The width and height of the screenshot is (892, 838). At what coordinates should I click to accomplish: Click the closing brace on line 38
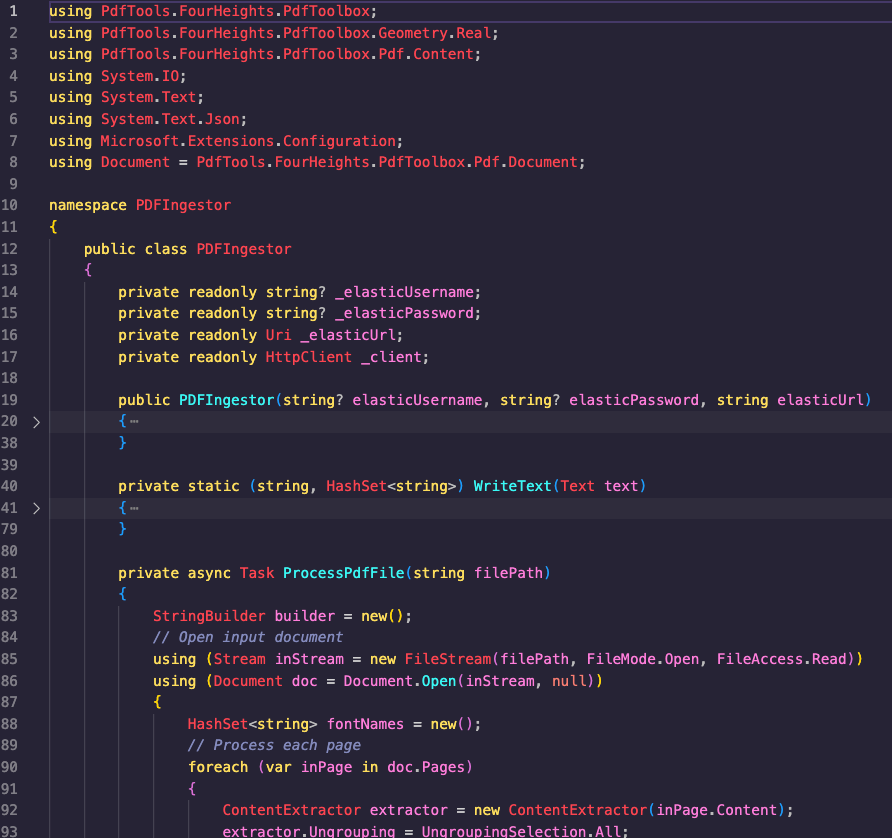tap(122, 443)
